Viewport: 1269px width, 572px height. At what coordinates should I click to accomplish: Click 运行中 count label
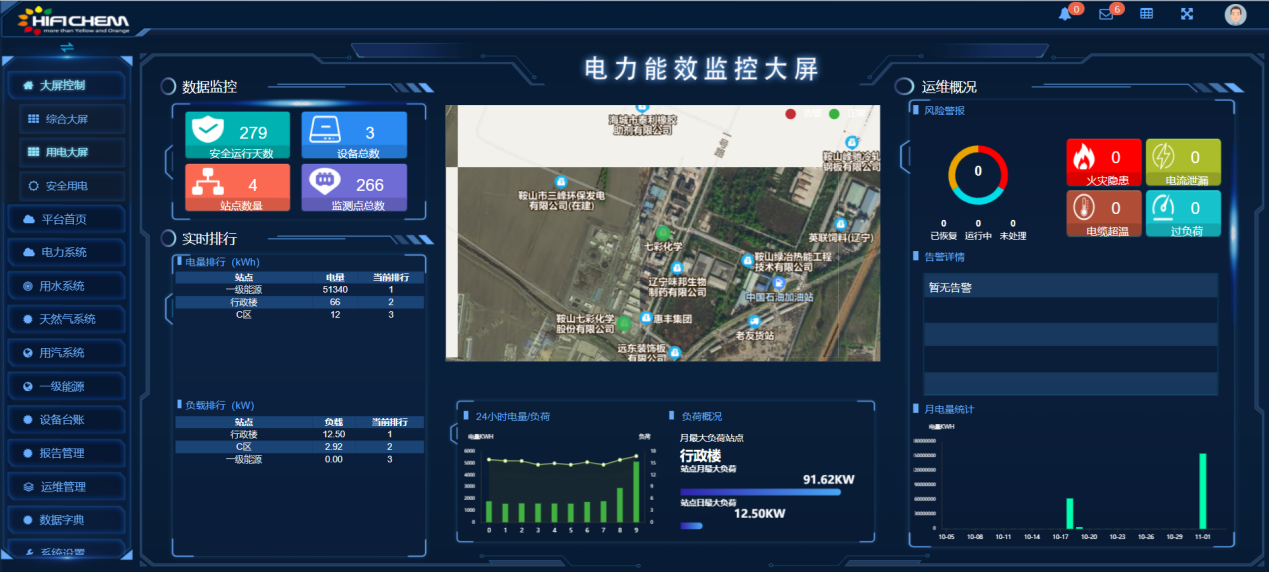[x=978, y=236]
